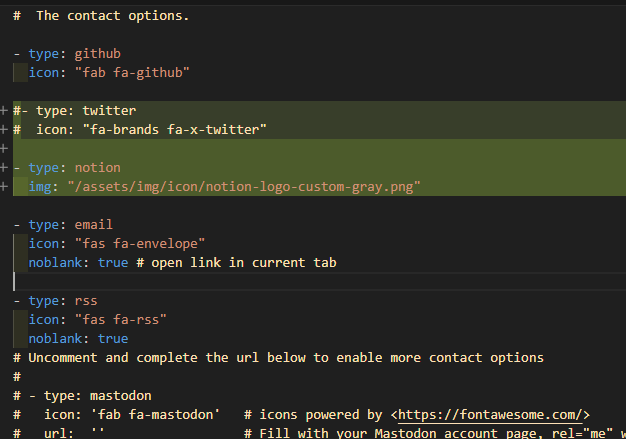
Task: Click the true value on rss noblank line
Action: tap(114, 339)
